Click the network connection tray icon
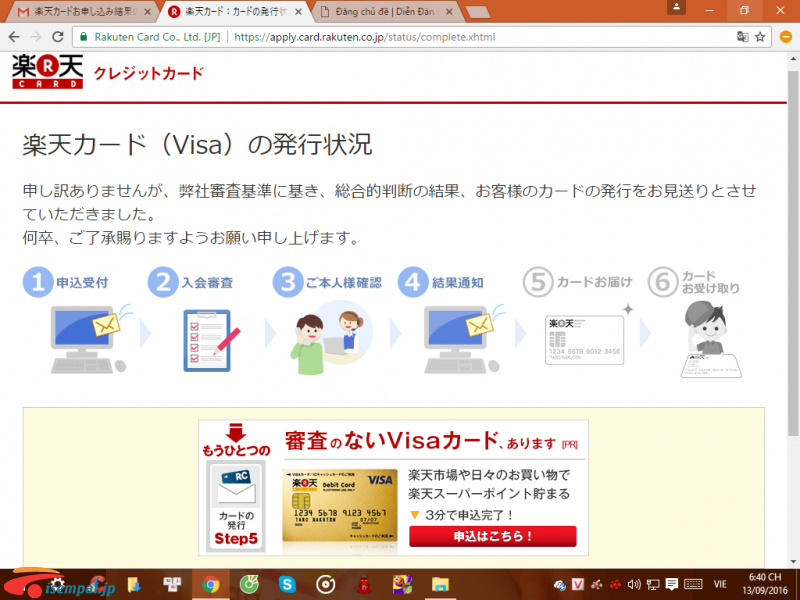Screen dimensions: 800x600 pos(653,585)
